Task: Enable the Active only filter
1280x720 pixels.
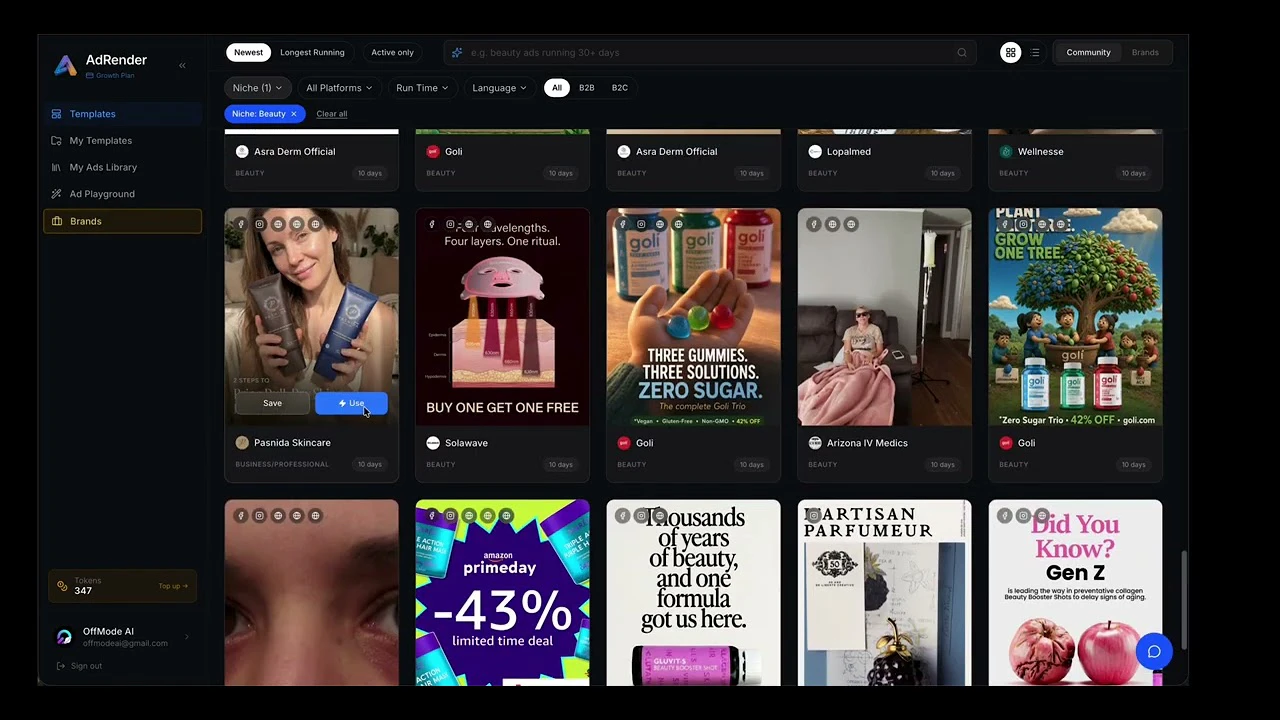Action: pyautogui.click(x=392, y=52)
